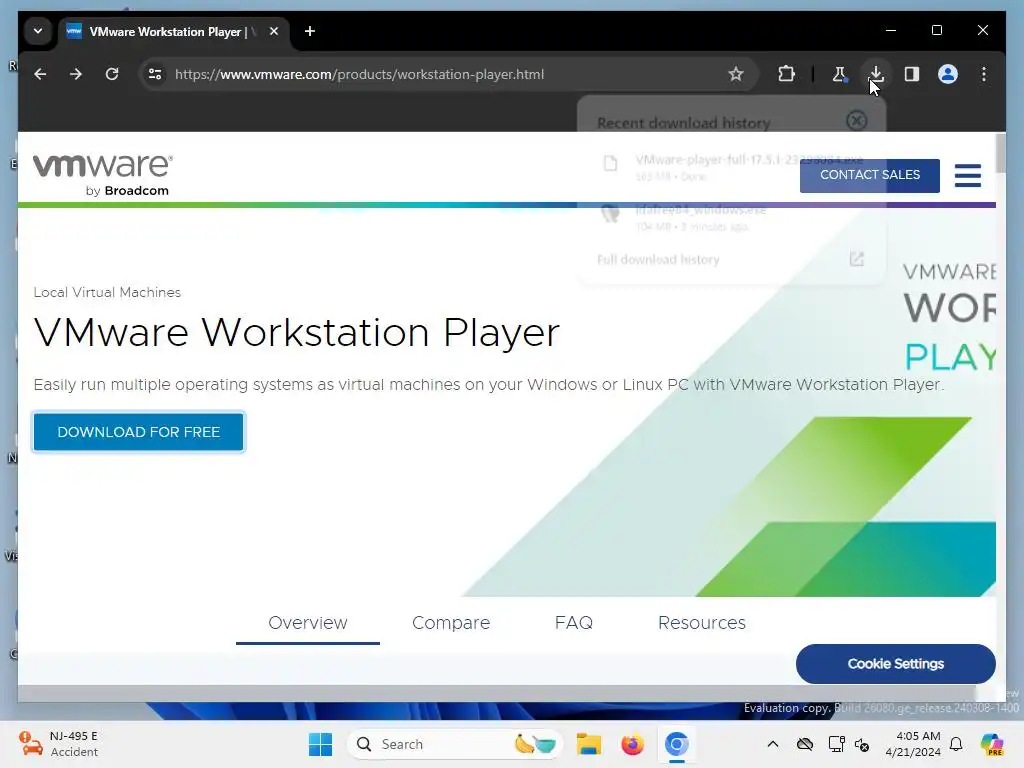Screen dimensions: 1024x768
Task: Switch to the Overview tab
Action: pyautogui.click(x=308, y=623)
